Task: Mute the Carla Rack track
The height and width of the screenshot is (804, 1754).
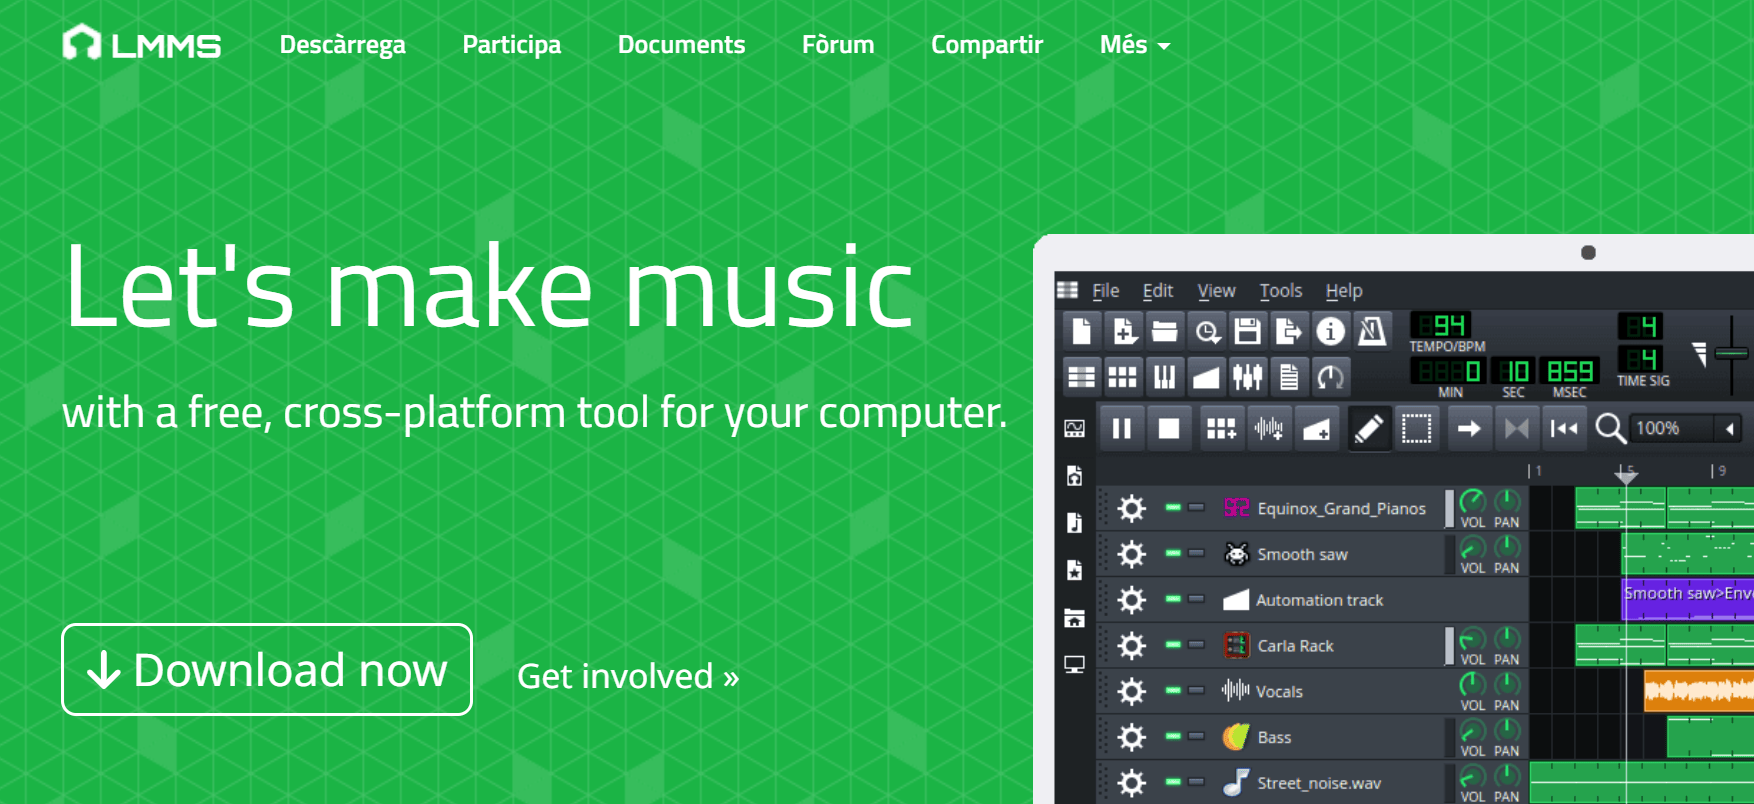Action: point(1173,645)
